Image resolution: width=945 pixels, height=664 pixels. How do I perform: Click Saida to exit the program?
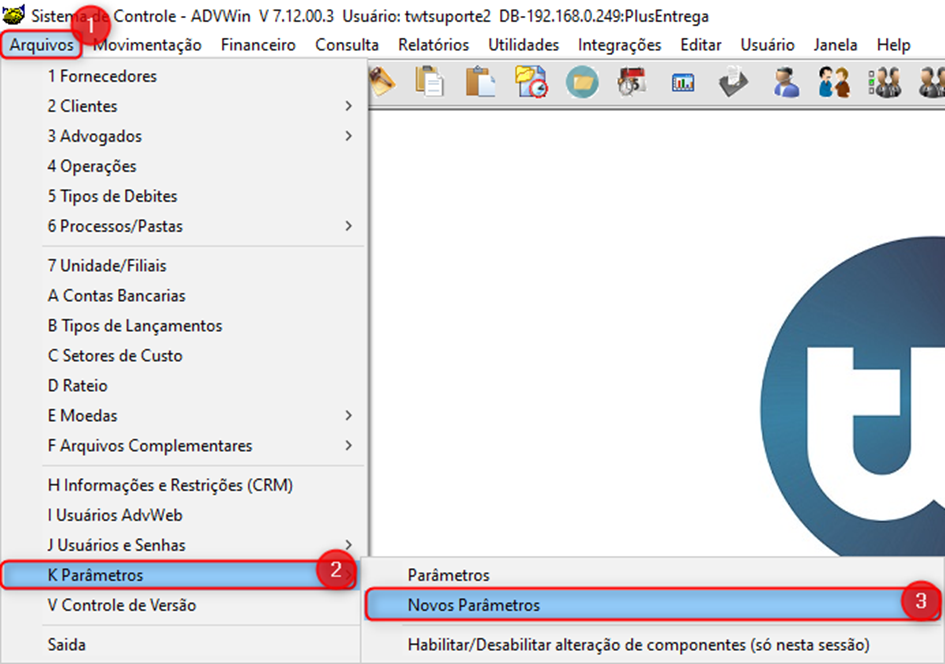(x=181, y=645)
